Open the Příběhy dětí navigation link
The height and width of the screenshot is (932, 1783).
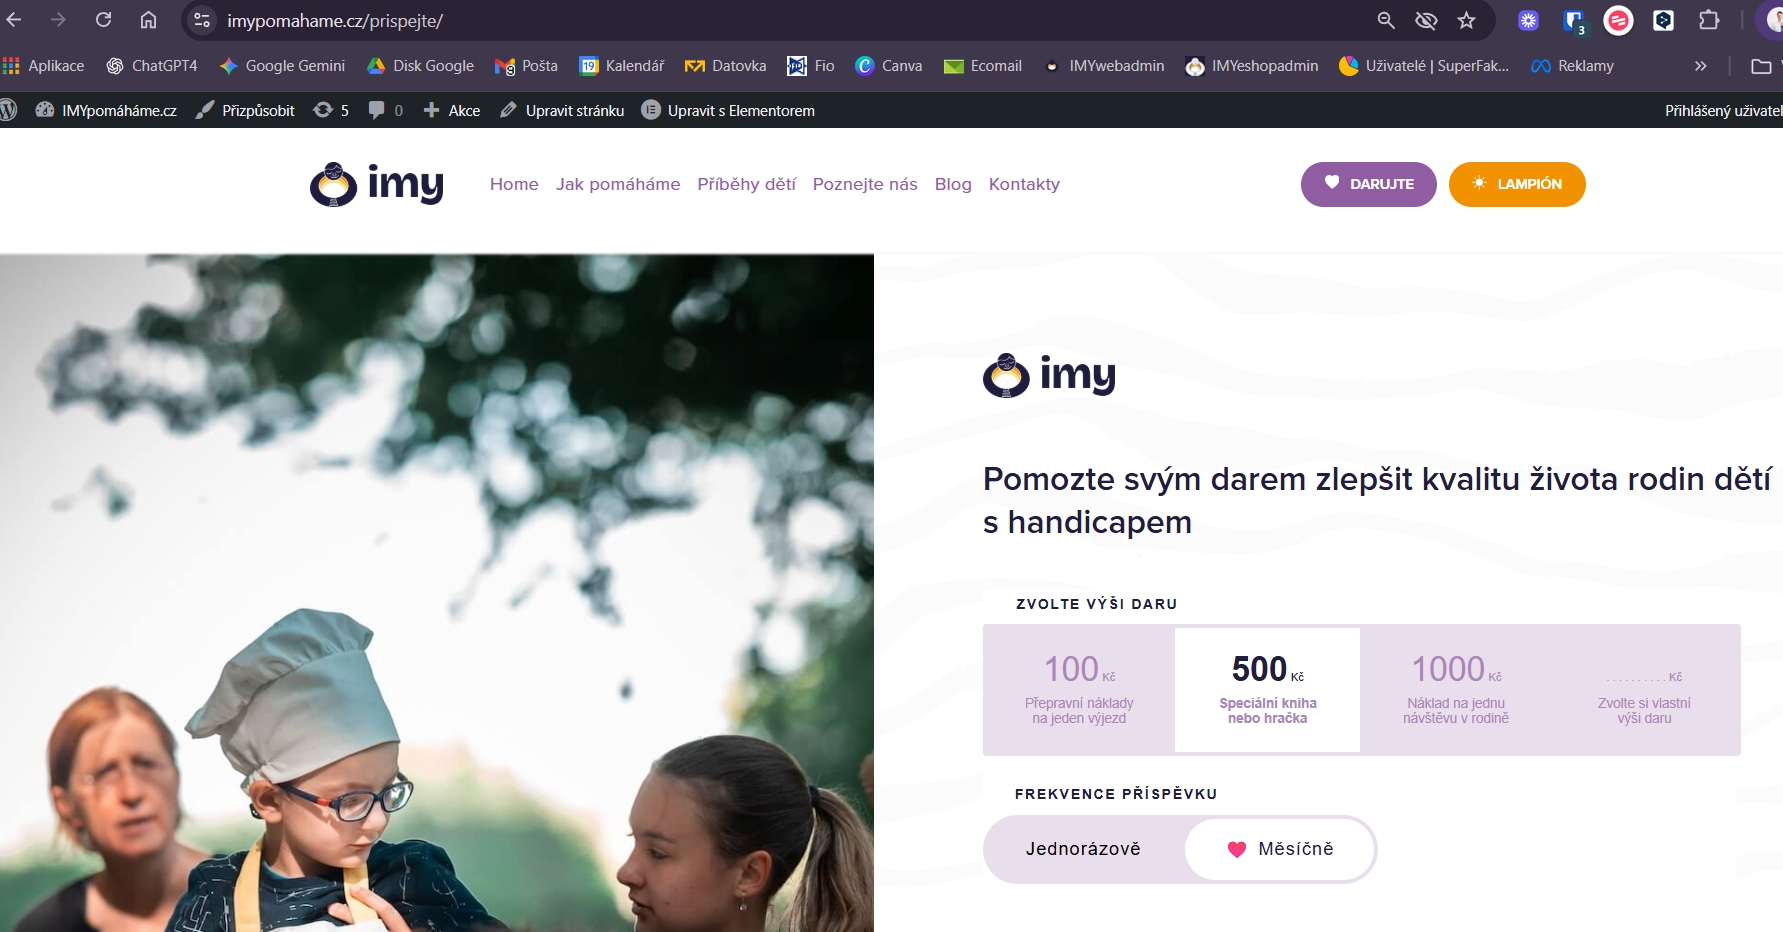(746, 184)
